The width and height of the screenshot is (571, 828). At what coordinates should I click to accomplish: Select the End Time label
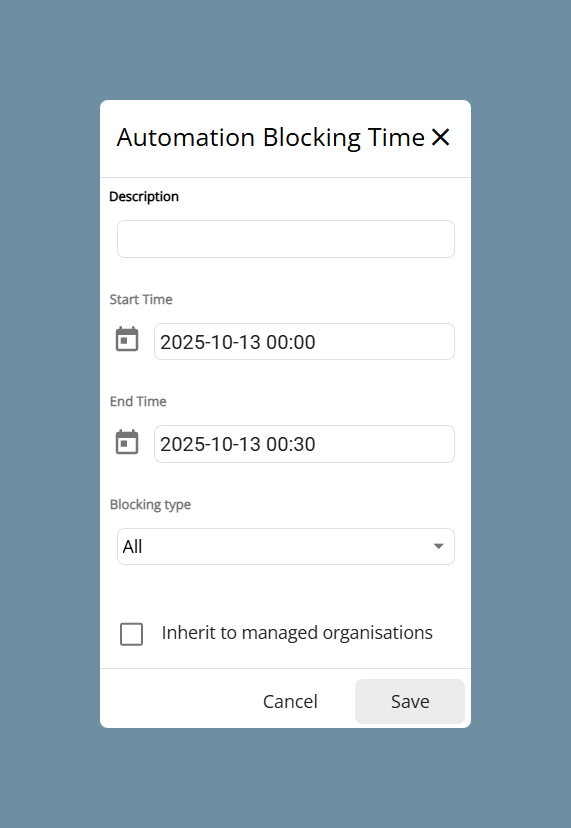[138, 401]
